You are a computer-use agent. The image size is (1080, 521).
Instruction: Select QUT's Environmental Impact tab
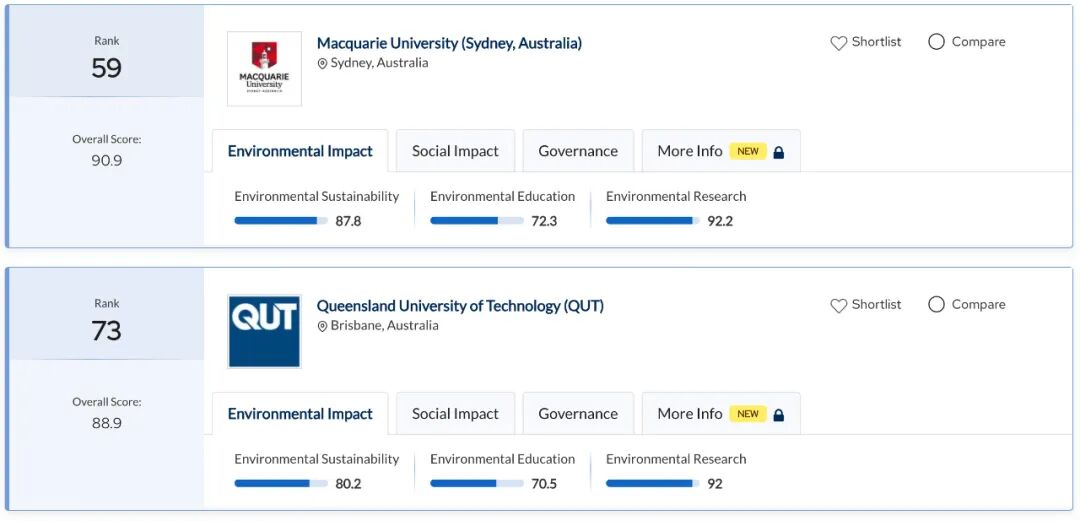pos(300,414)
